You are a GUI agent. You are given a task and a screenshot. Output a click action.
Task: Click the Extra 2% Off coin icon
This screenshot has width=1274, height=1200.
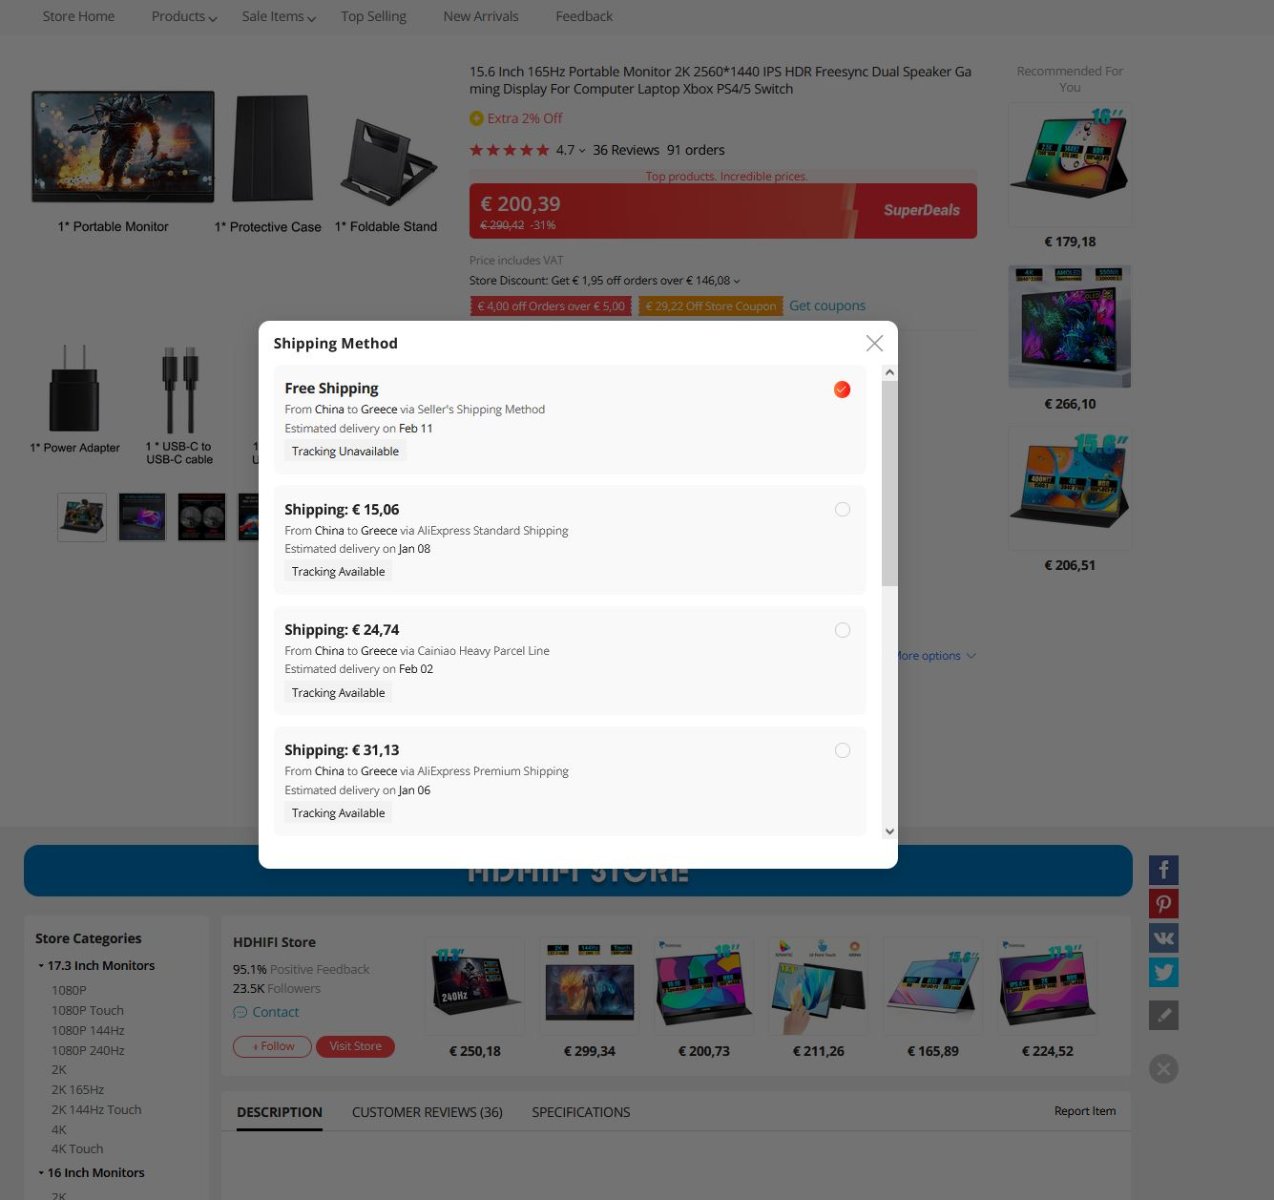pos(476,118)
